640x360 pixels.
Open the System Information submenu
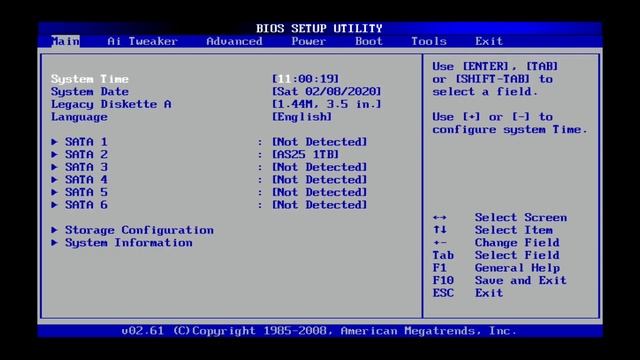[129, 243]
